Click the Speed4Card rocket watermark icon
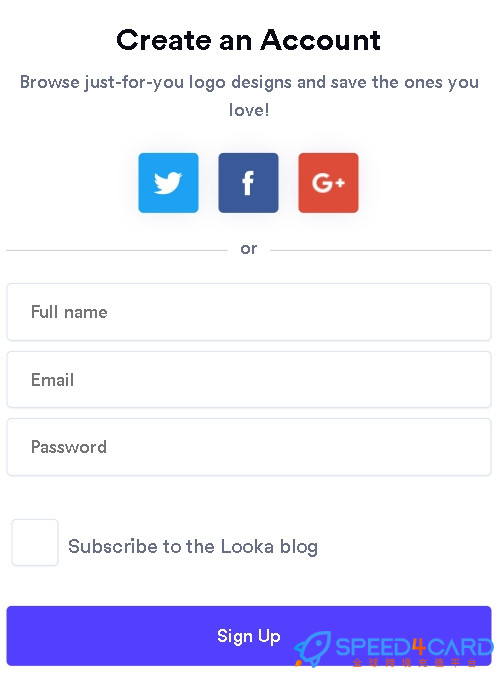The image size is (499, 673). coord(313,648)
